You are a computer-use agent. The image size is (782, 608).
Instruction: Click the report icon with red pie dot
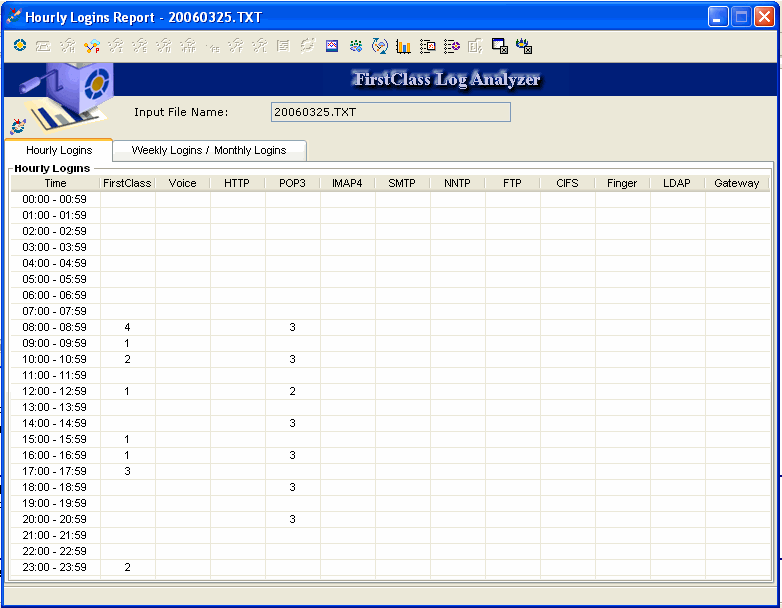point(452,46)
